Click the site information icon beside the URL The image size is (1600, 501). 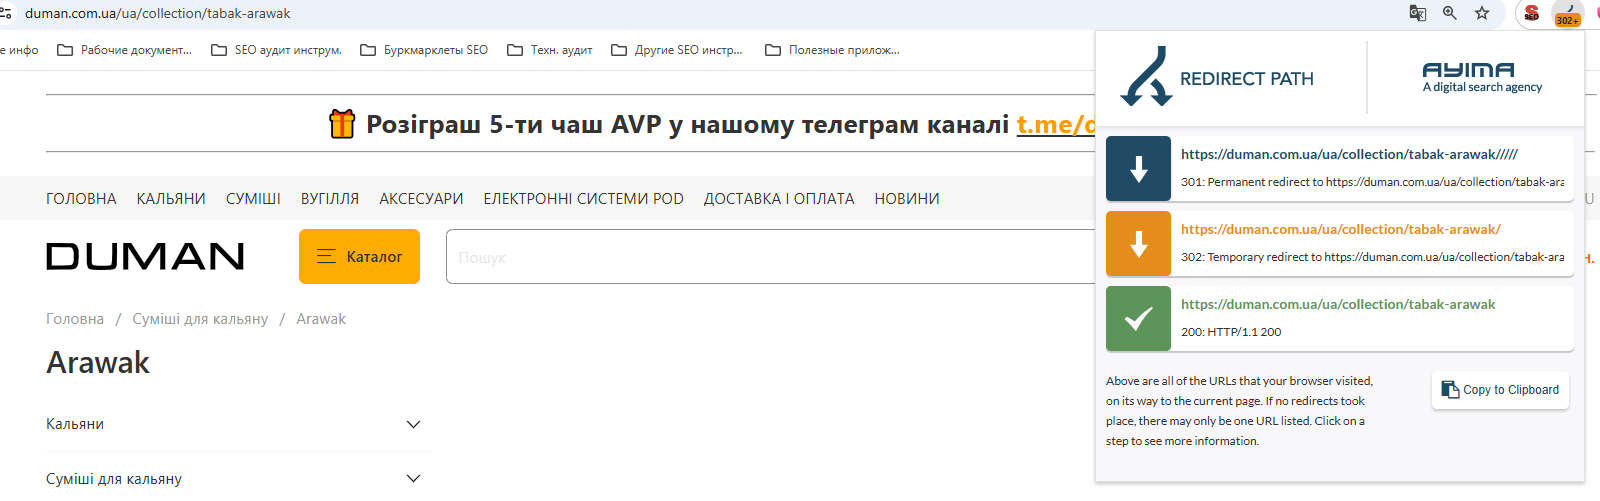6,13
